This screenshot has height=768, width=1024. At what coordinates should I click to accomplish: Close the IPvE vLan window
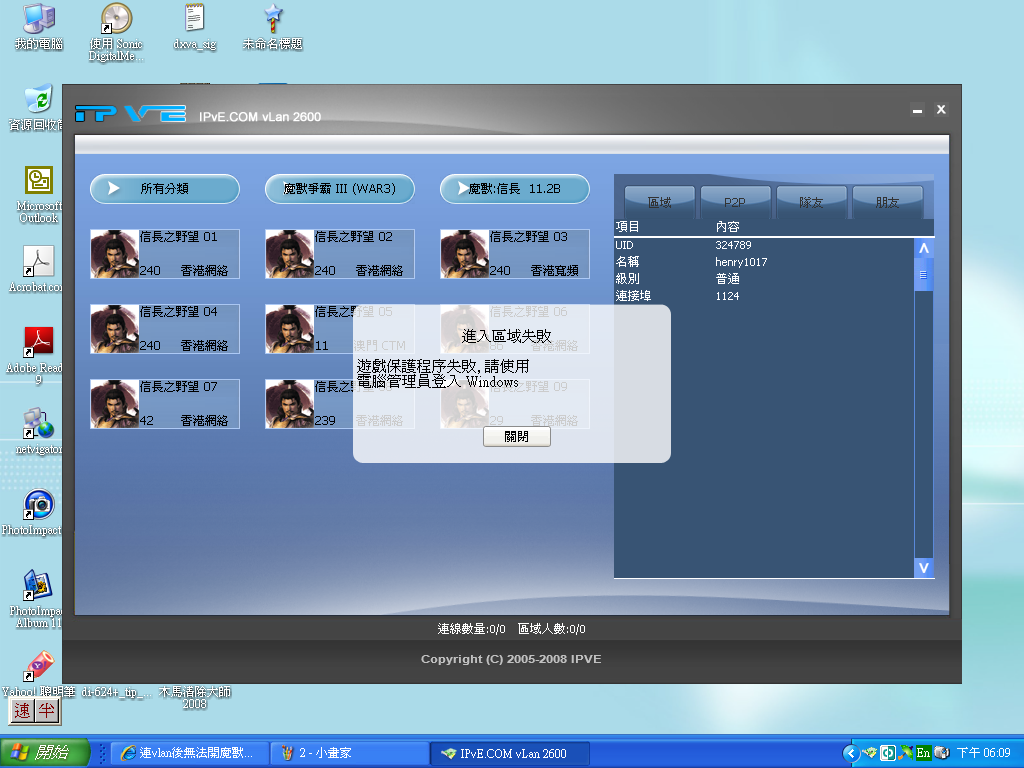coord(941,109)
